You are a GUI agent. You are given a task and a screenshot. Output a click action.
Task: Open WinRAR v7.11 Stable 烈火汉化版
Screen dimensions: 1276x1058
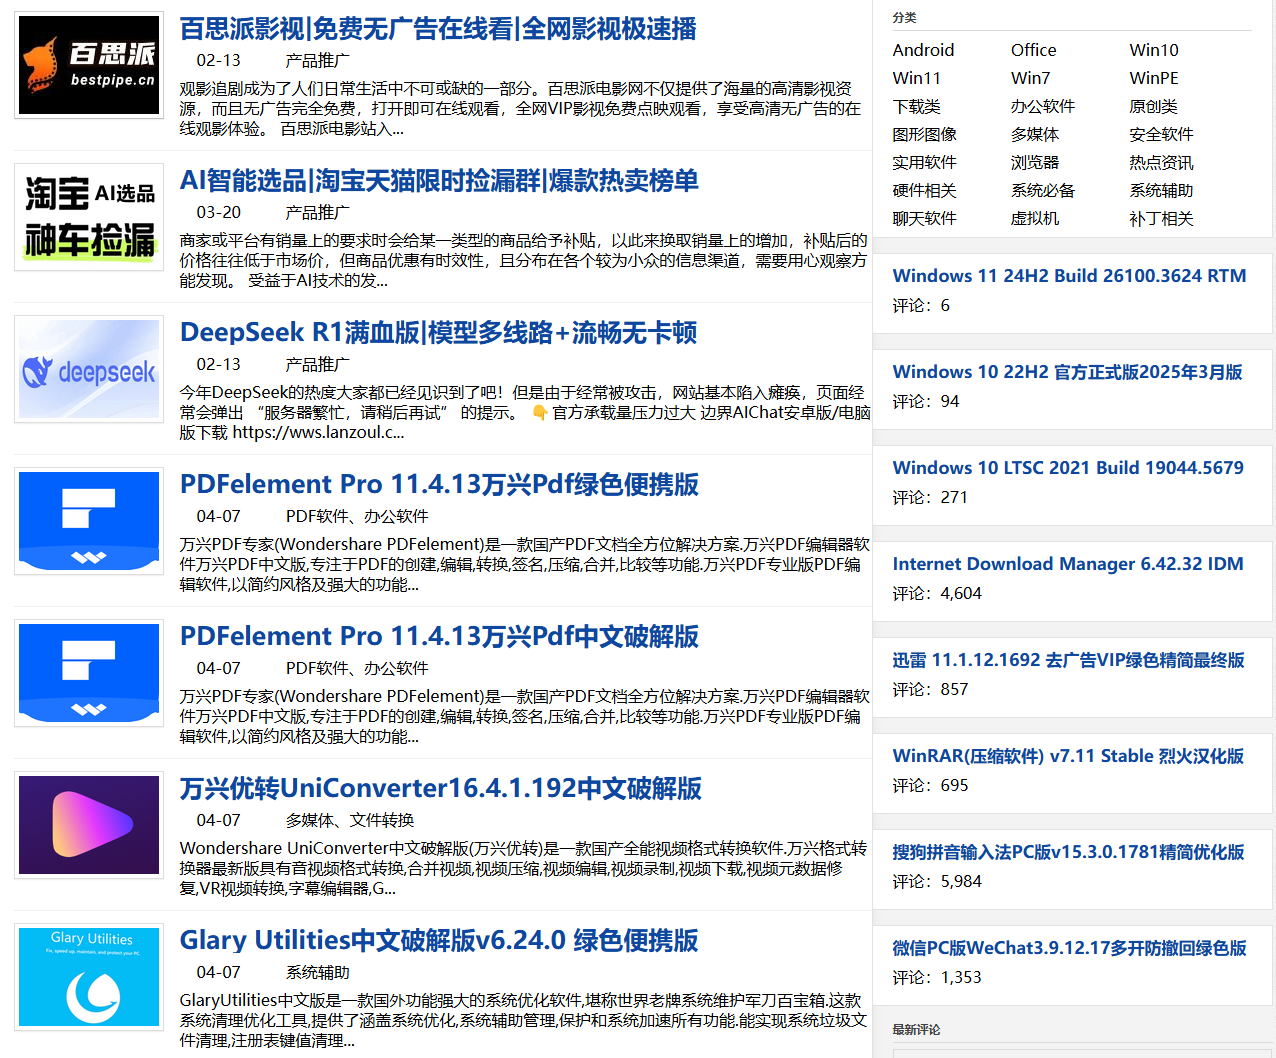[1068, 756]
